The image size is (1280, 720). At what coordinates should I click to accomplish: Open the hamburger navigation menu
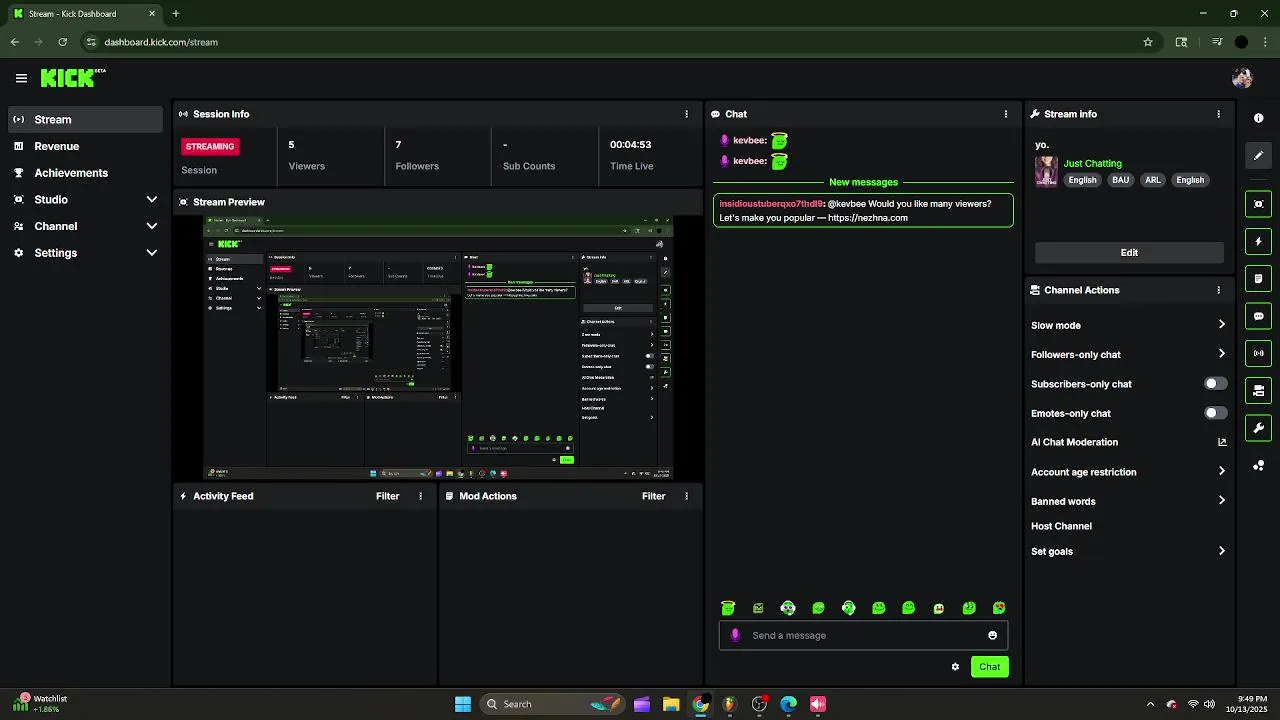click(21, 78)
